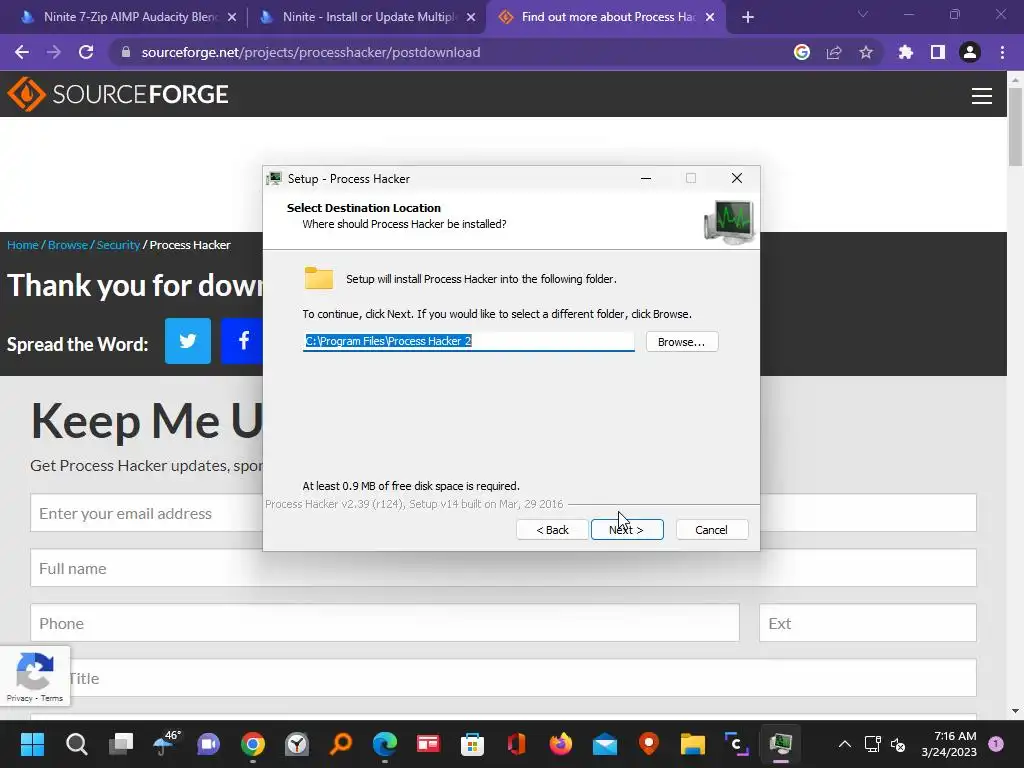Image resolution: width=1024 pixels, height=768 pixels.
Task: Click the Process Hacker setup title icon
Action: coord(274,178)
